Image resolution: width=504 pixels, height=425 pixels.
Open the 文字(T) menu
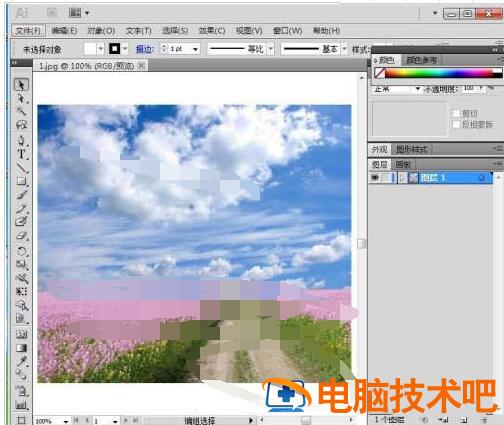pyautogui.click(x=139, y=31)
